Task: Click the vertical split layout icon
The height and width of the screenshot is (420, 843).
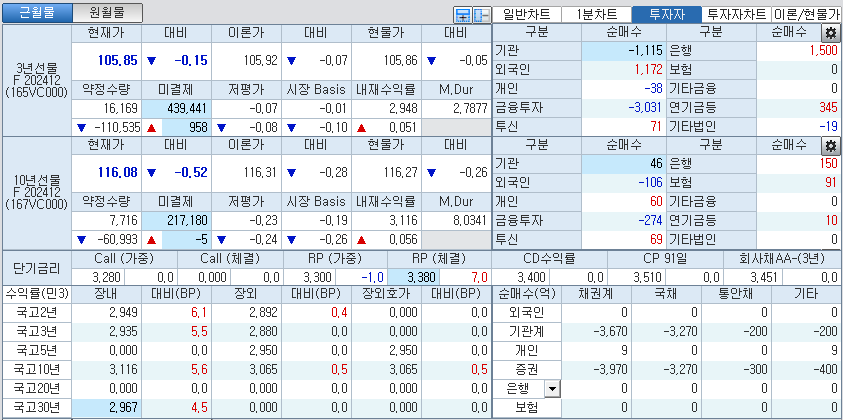Action: coord(481,15)
